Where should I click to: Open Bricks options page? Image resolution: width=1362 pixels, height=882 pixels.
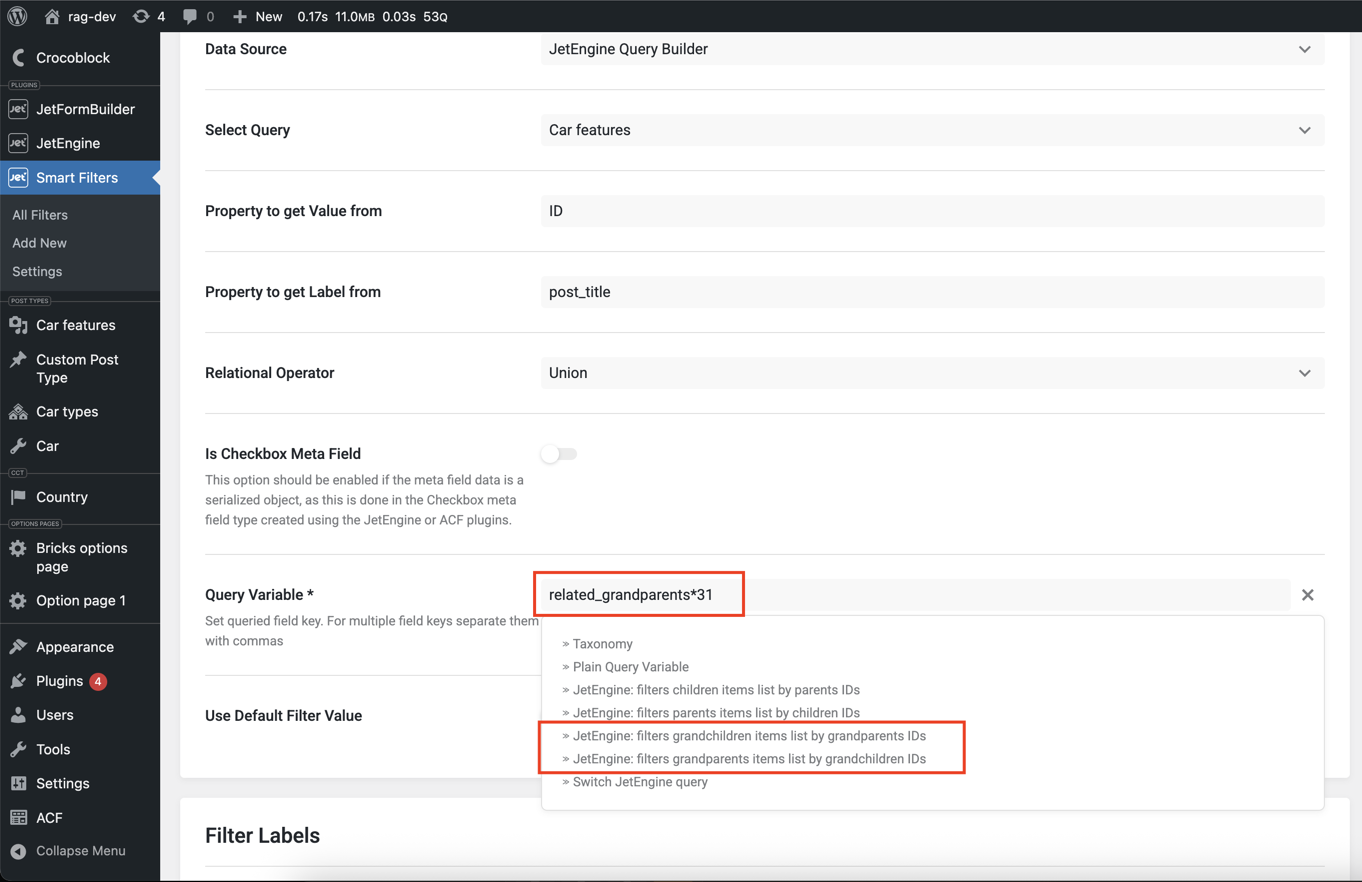coord(80,557)
